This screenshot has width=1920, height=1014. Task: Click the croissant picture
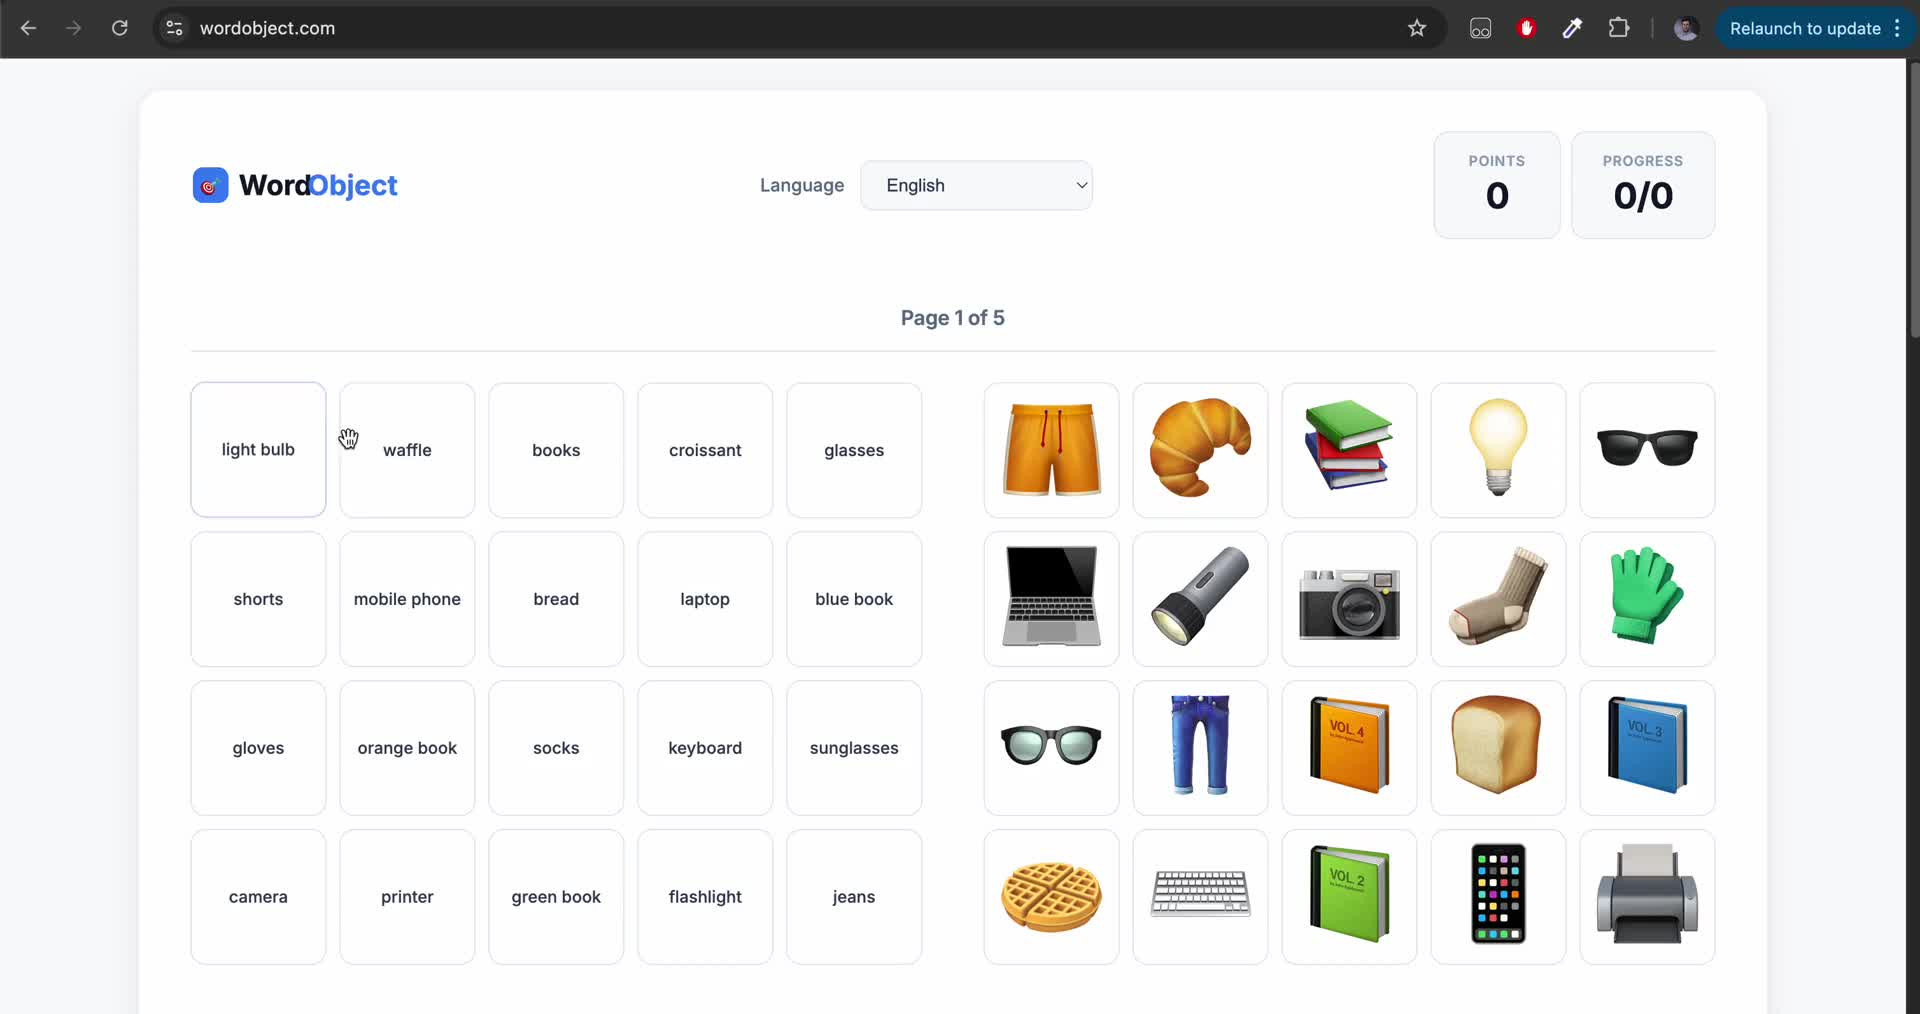(x=1200, y=450)
